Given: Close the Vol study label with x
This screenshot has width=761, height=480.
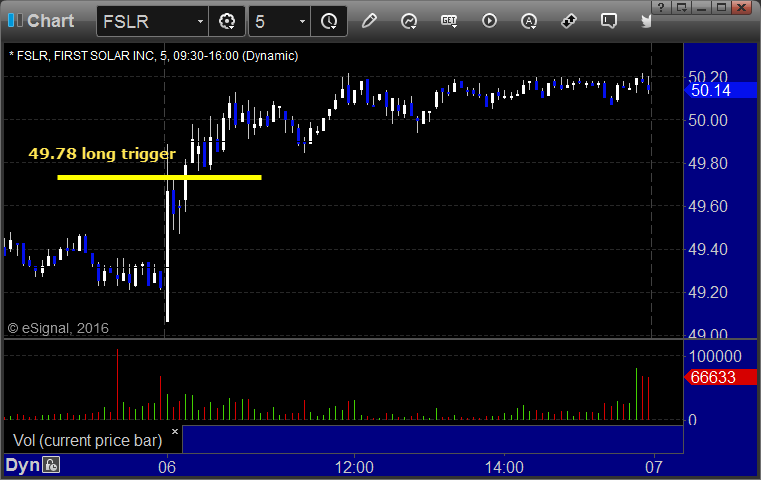Looking at the screenshot, I should pos(175,431).
